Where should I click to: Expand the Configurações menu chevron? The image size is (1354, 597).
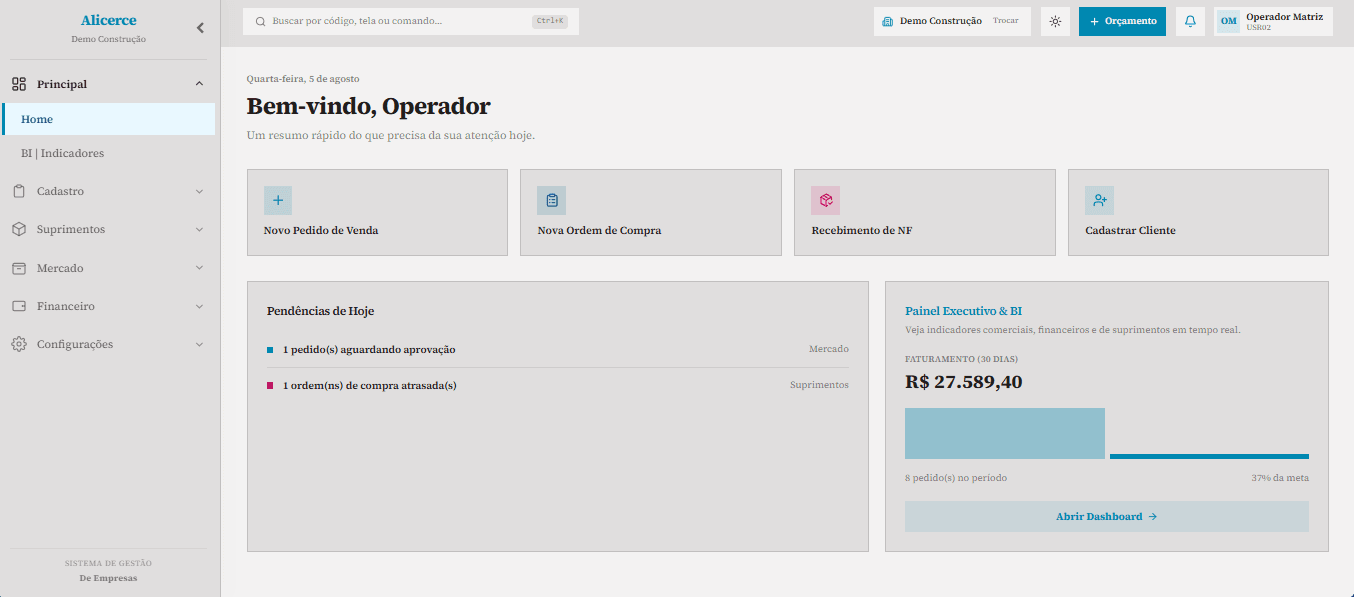pos(199,344)
